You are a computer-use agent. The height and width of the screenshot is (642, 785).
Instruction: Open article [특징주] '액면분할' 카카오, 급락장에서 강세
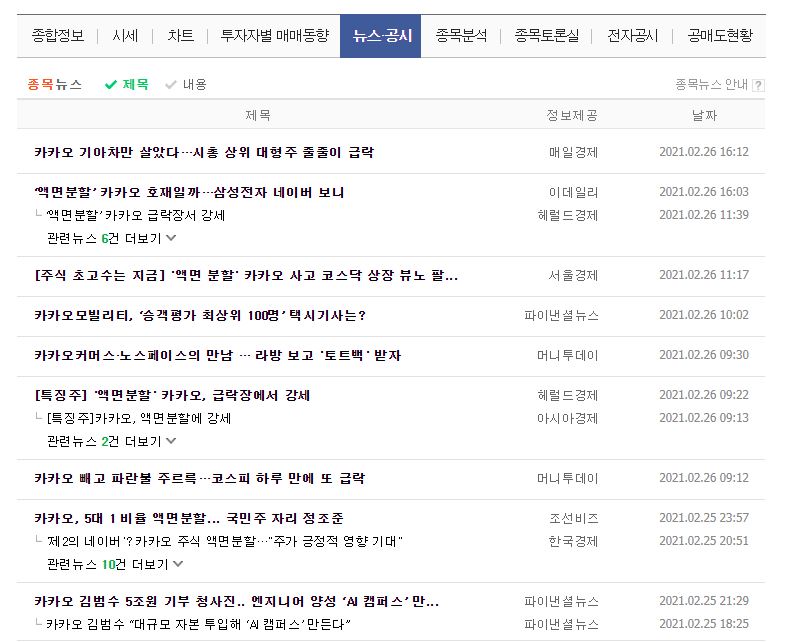click(172, 396)
